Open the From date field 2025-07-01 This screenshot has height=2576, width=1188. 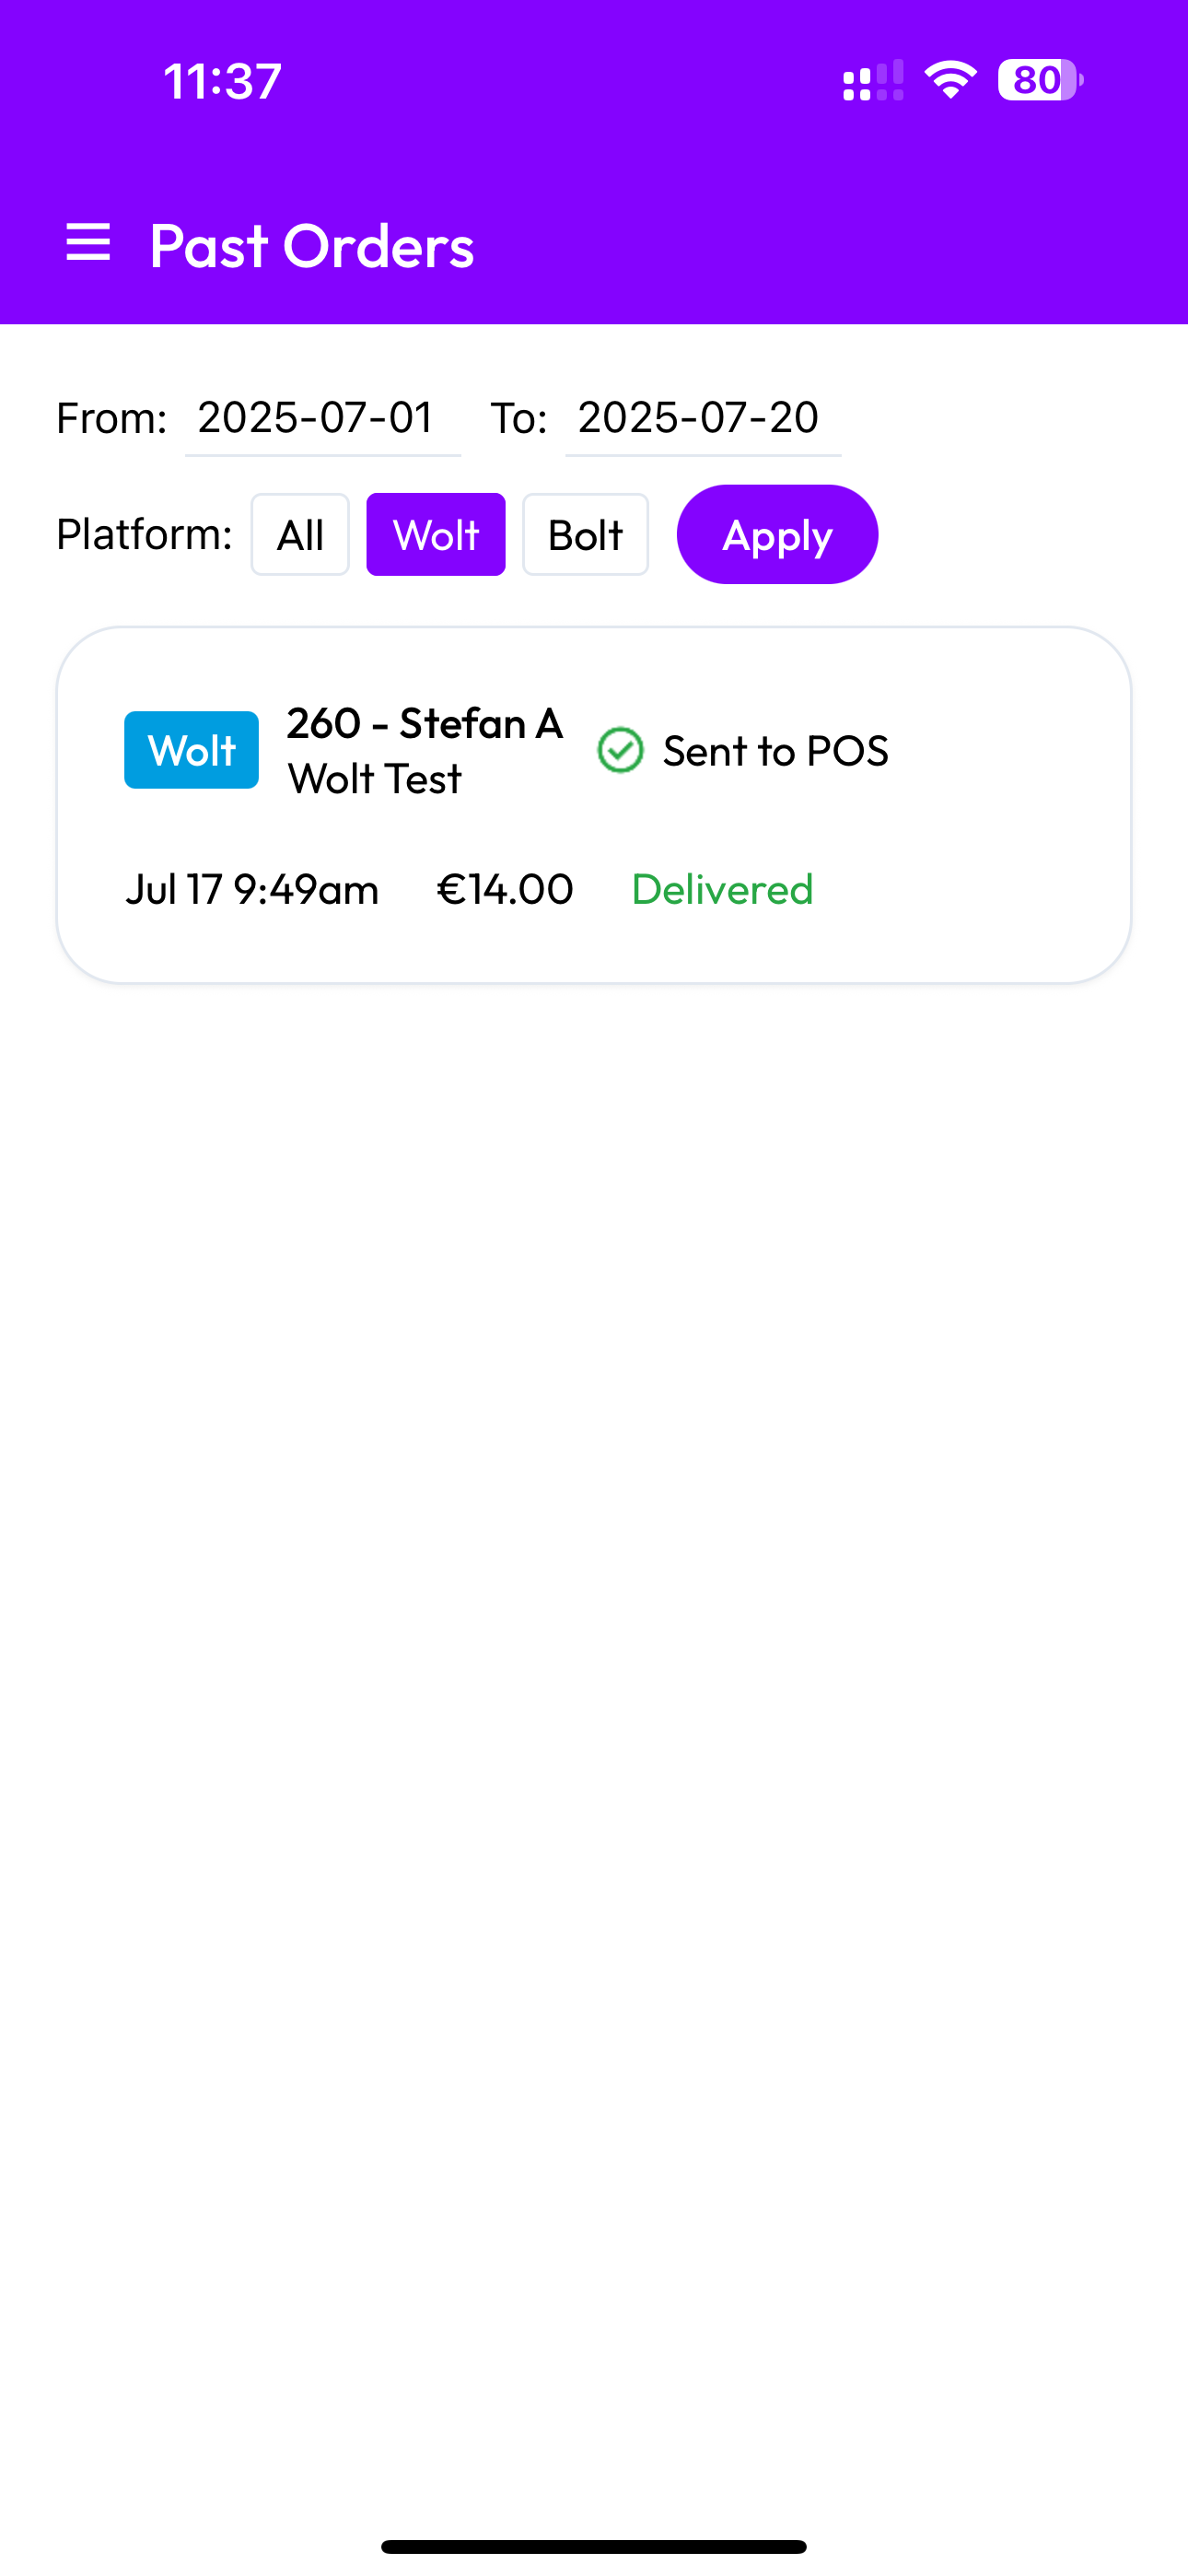(x=323, y=419)
